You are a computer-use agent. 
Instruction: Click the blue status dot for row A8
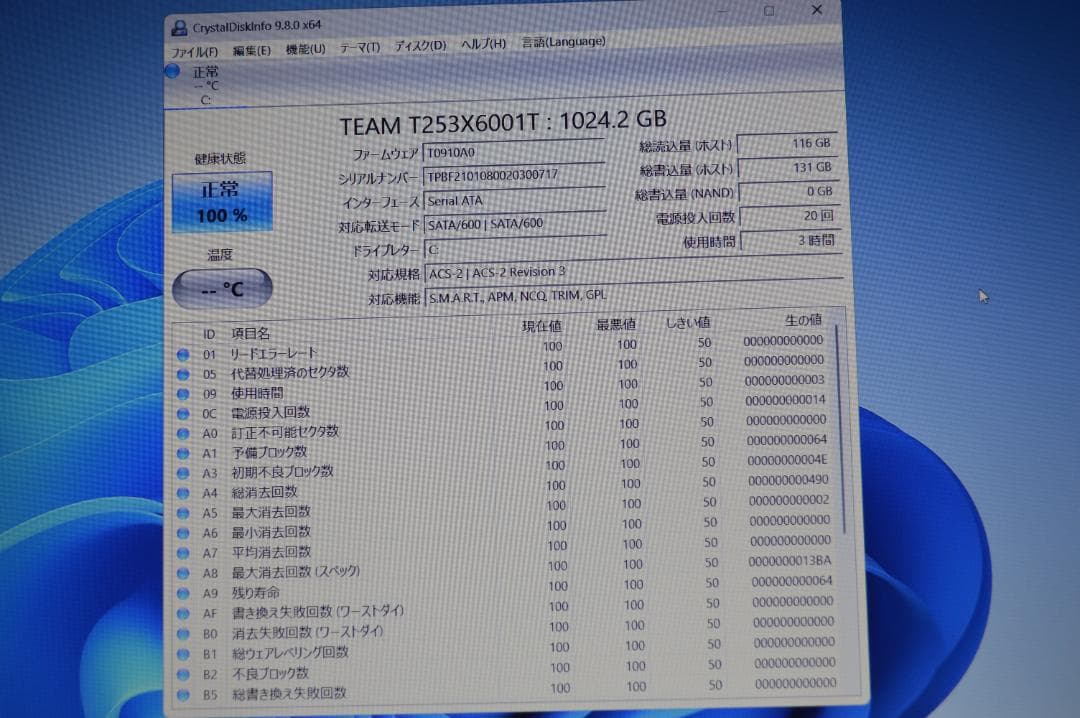(183, 573)
